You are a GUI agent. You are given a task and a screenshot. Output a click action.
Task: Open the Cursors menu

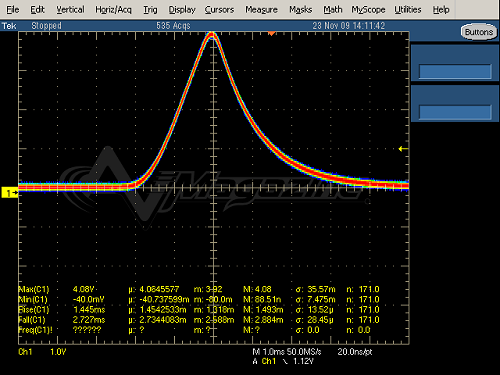(x=219, y=10)
